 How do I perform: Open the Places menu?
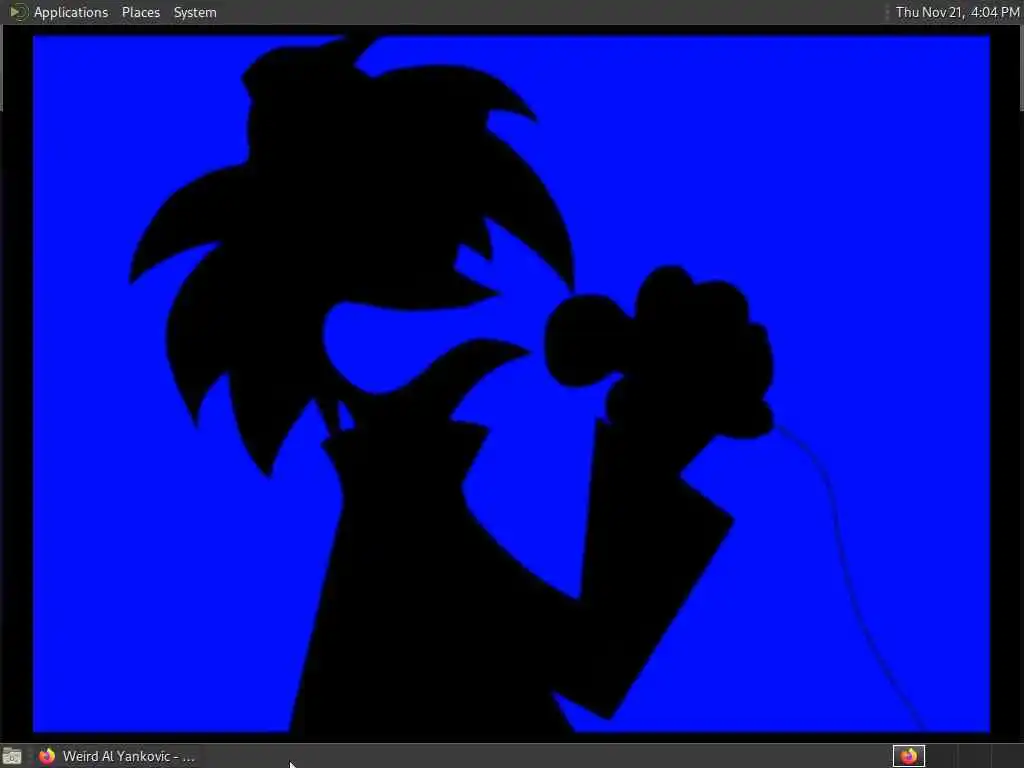pyautogui.click(x=140, y=12)
